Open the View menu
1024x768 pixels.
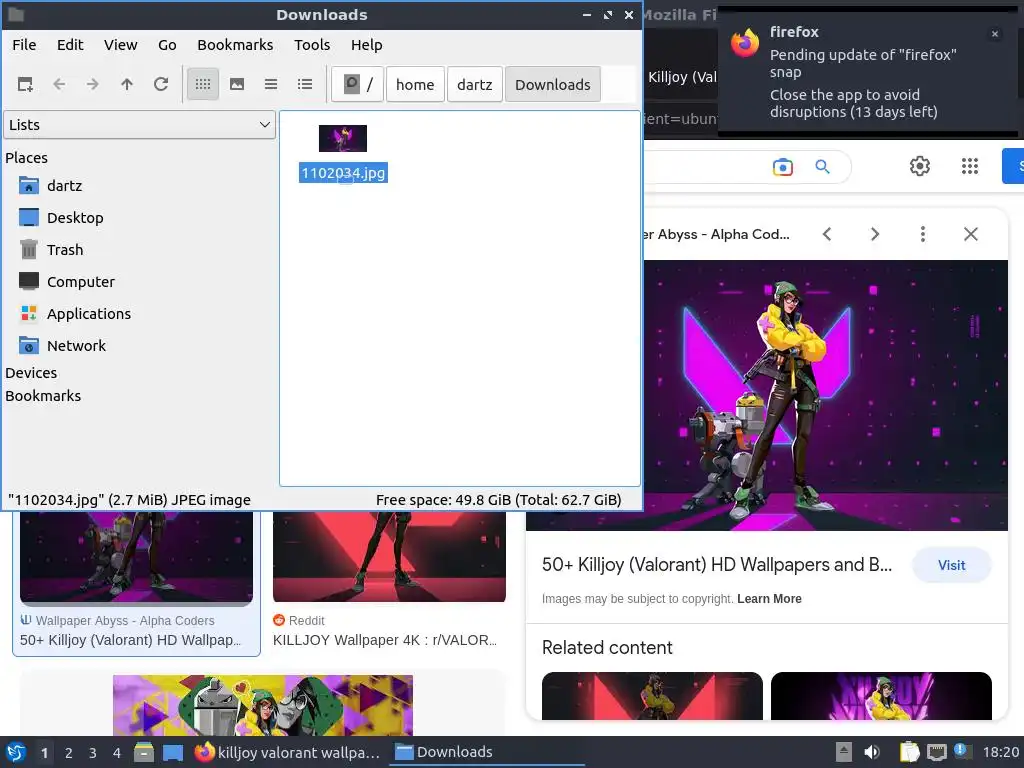point(121,45)
